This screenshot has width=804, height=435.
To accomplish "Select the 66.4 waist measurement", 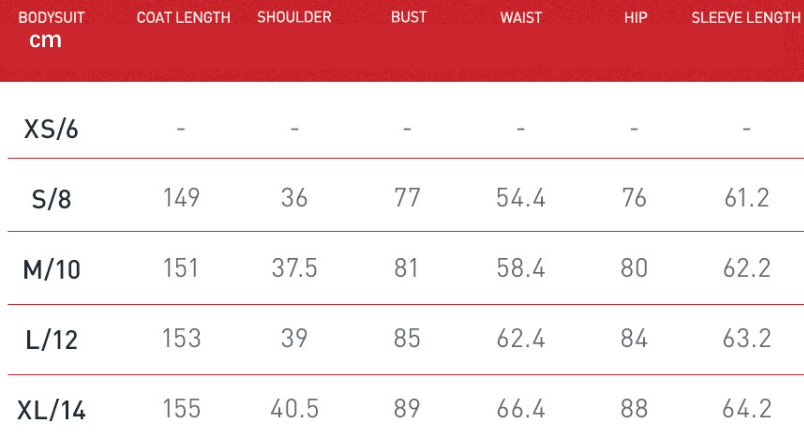I will click(521, 408).
